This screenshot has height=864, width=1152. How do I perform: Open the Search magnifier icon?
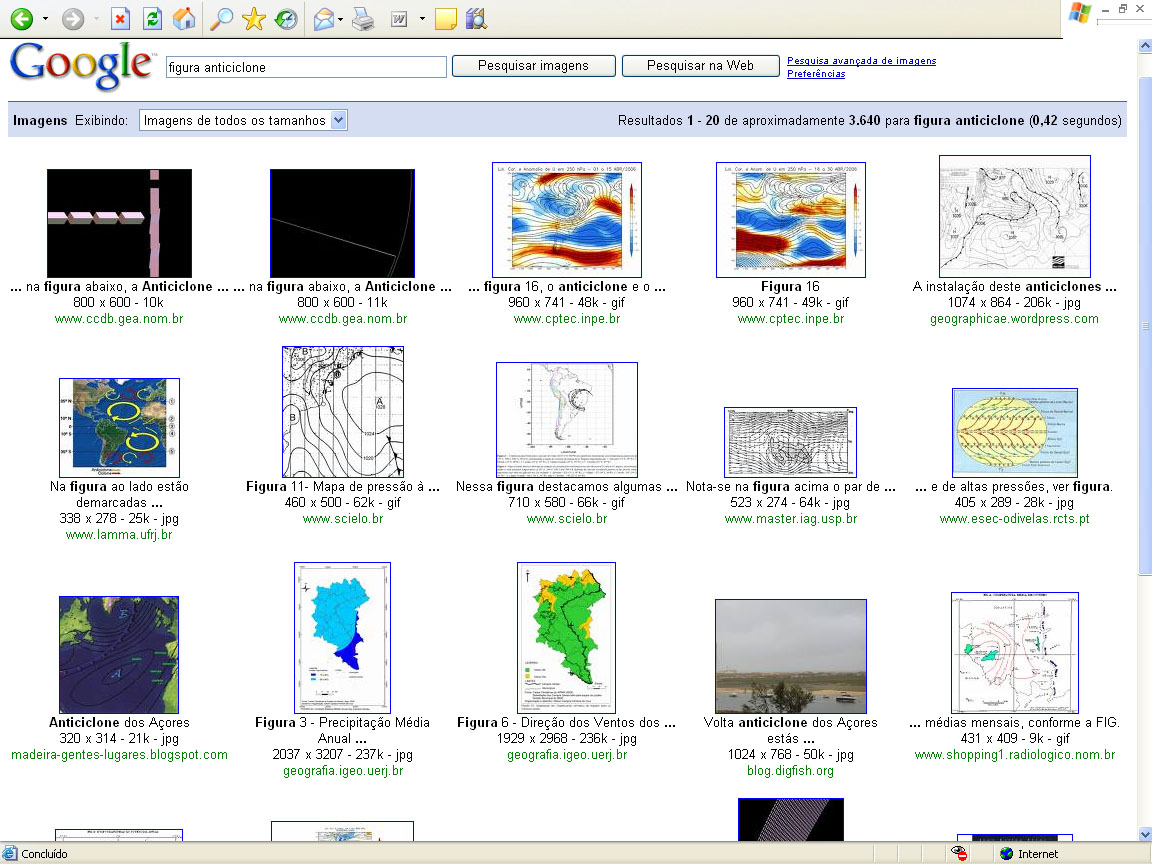click(x=222, y=19)
